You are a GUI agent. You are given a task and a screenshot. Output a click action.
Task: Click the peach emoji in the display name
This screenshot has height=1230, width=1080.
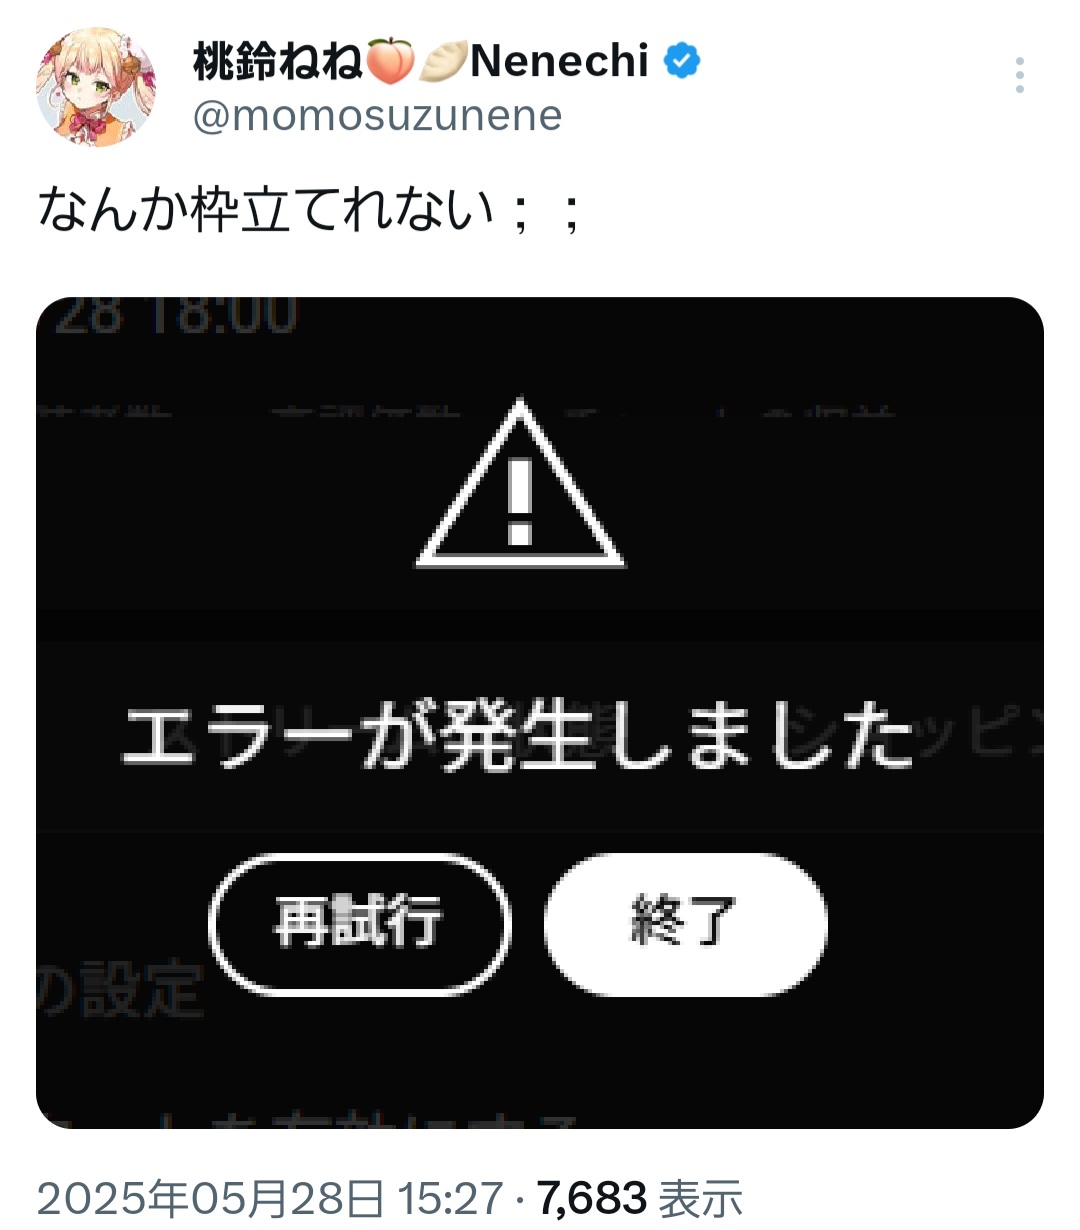389,61
